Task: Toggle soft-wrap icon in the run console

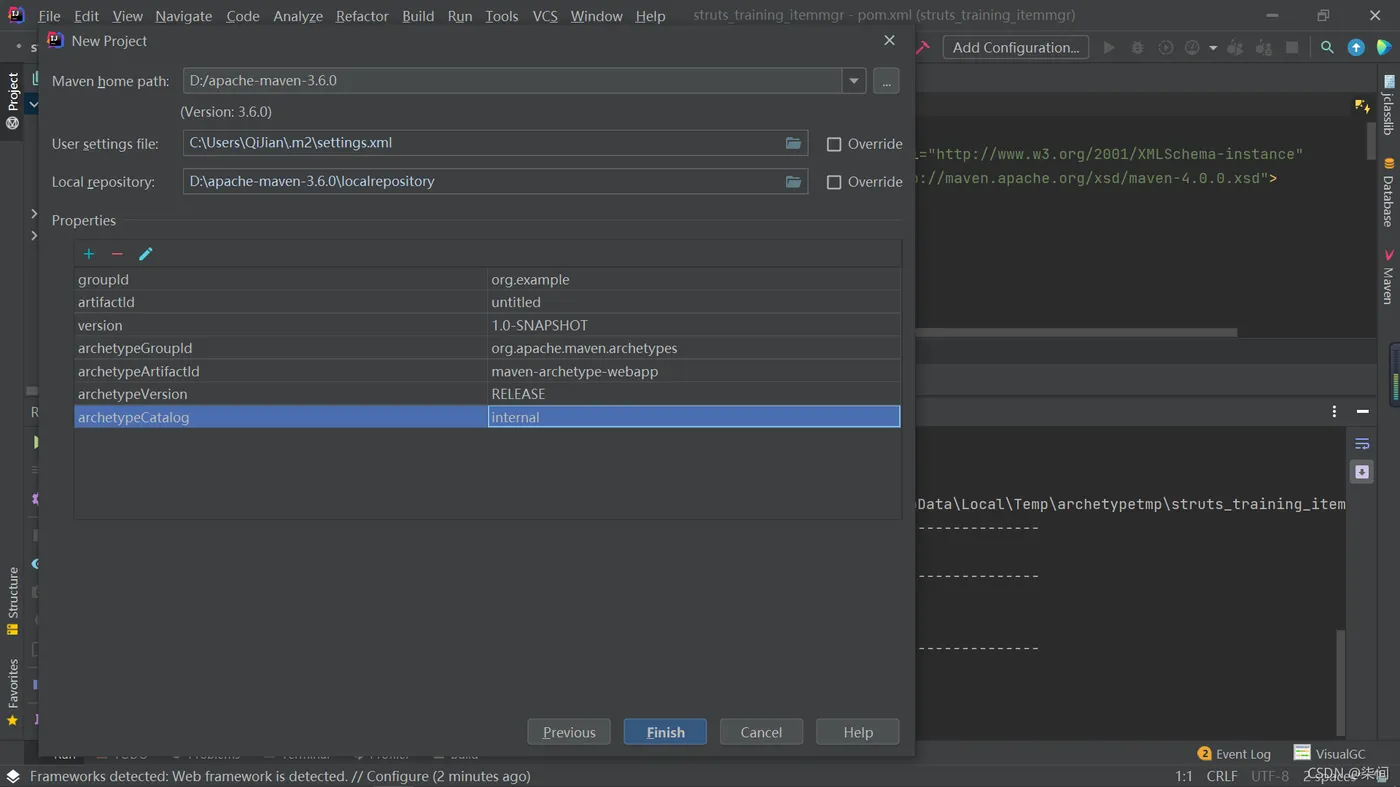Action: (x=1362, y=444)
